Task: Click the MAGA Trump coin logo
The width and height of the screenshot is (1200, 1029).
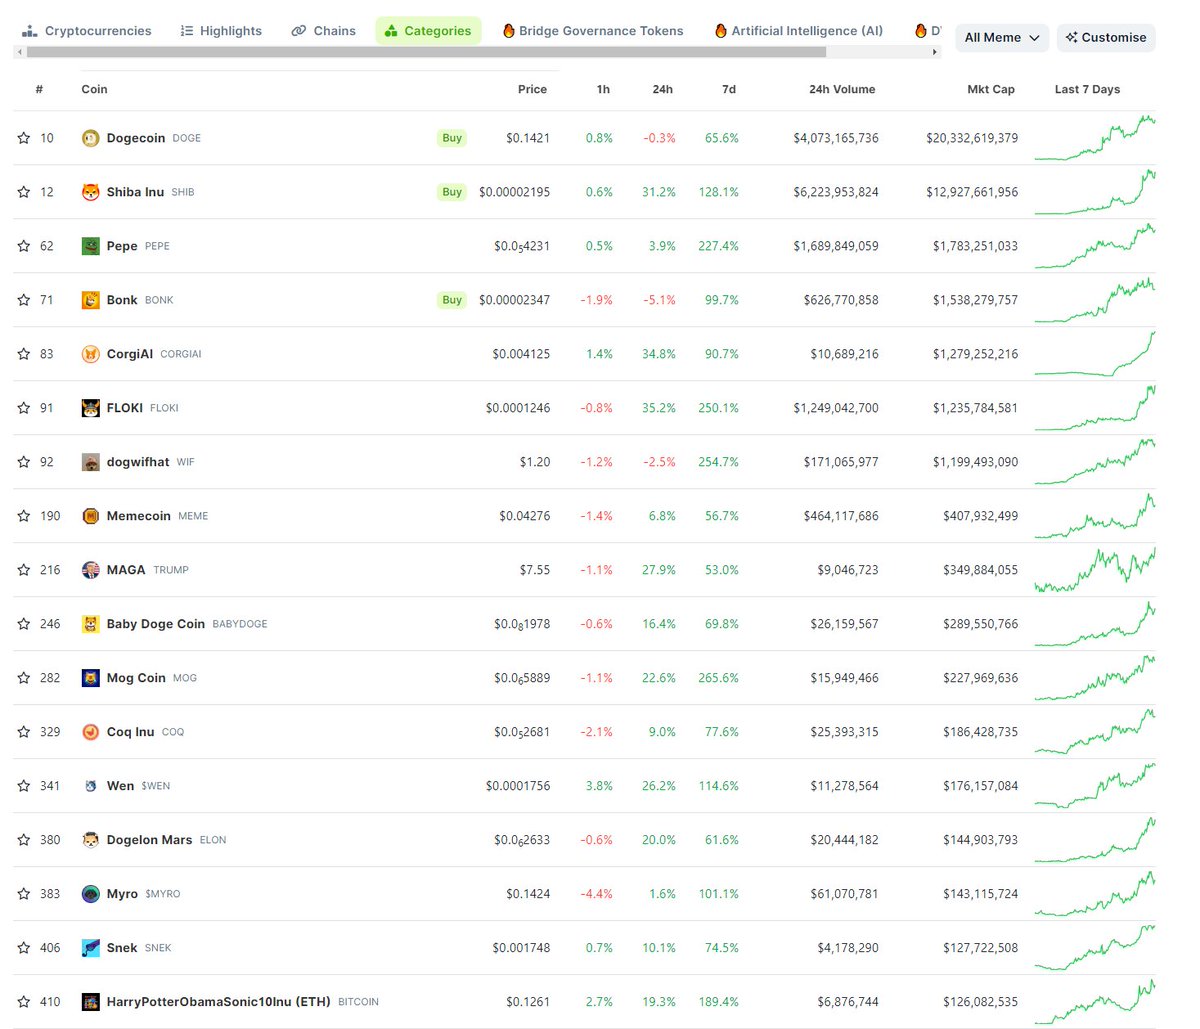Action: click(x=92, y=569)
